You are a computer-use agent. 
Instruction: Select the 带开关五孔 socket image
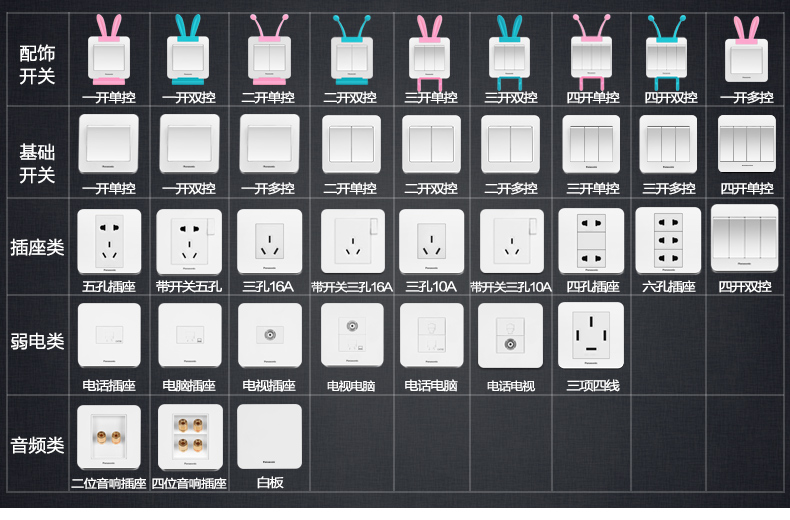pyautogui.click(x=189, y=242)
